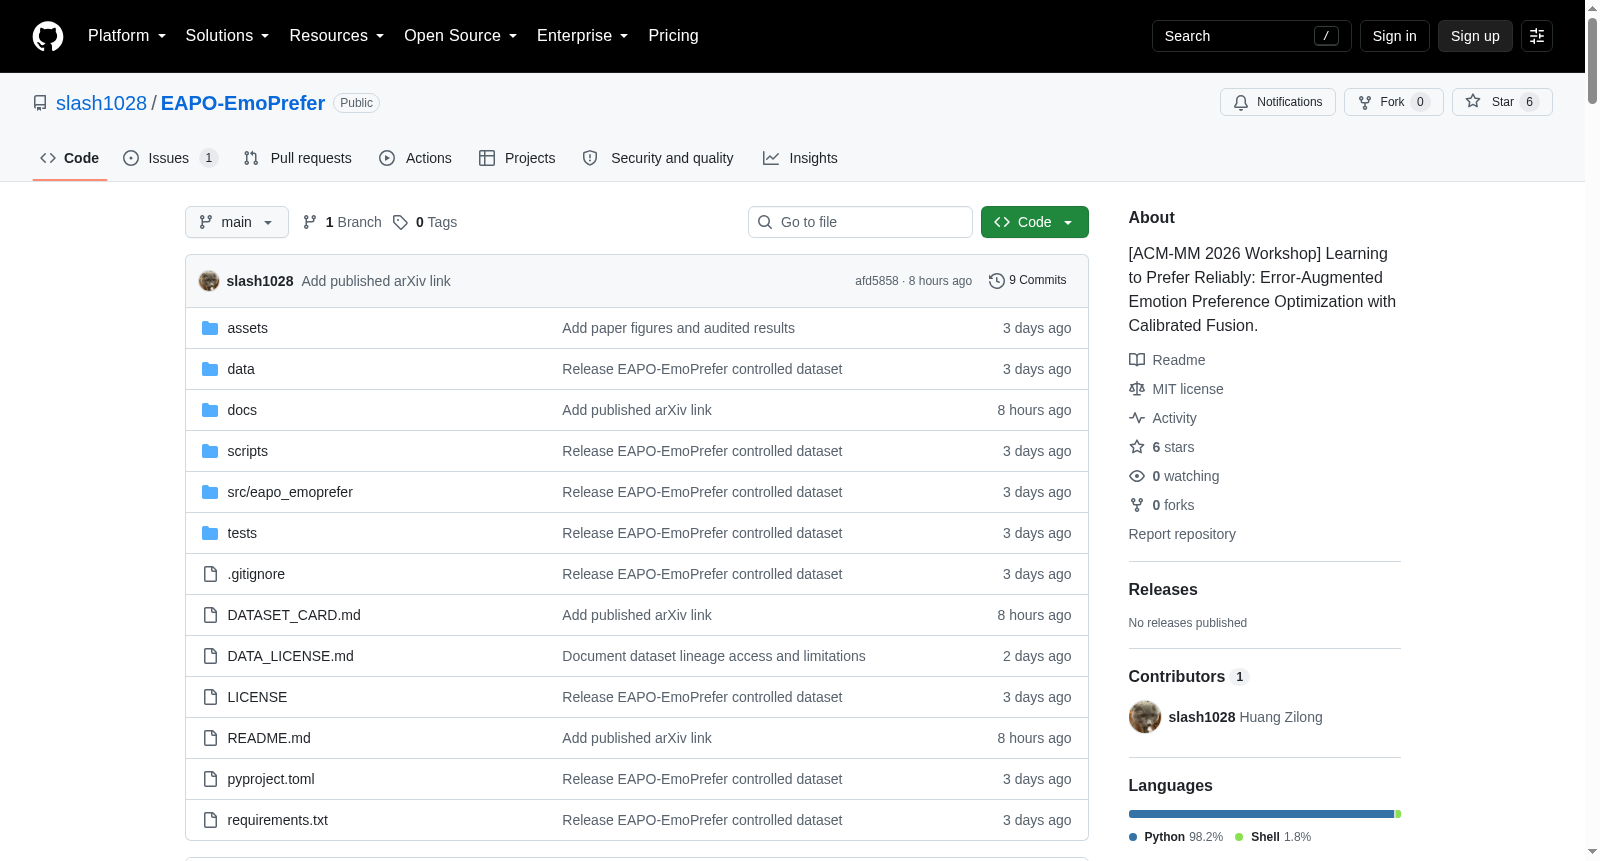This screenshot has height=861, width=1600.
Task: Click the fork icon beside 0 forks
Action: tap(1137, 505)
